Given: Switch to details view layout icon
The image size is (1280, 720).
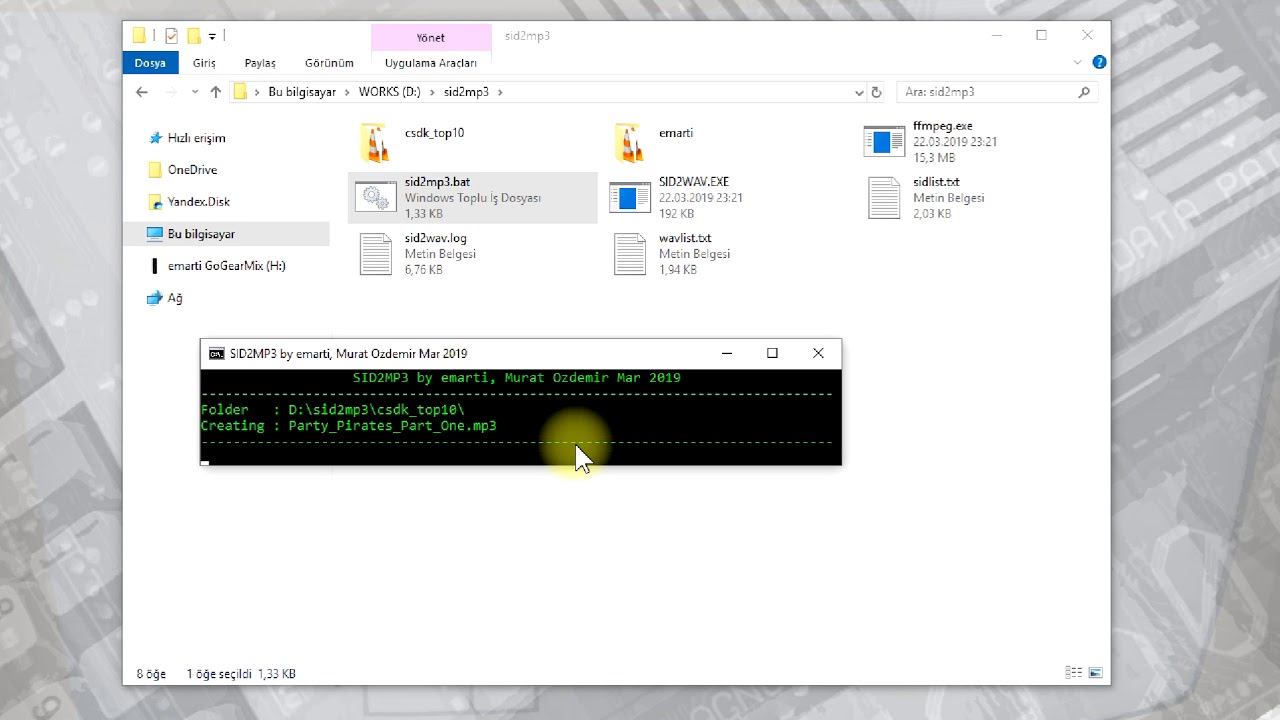Looking at the screenshot, I should coord(1073,673).
